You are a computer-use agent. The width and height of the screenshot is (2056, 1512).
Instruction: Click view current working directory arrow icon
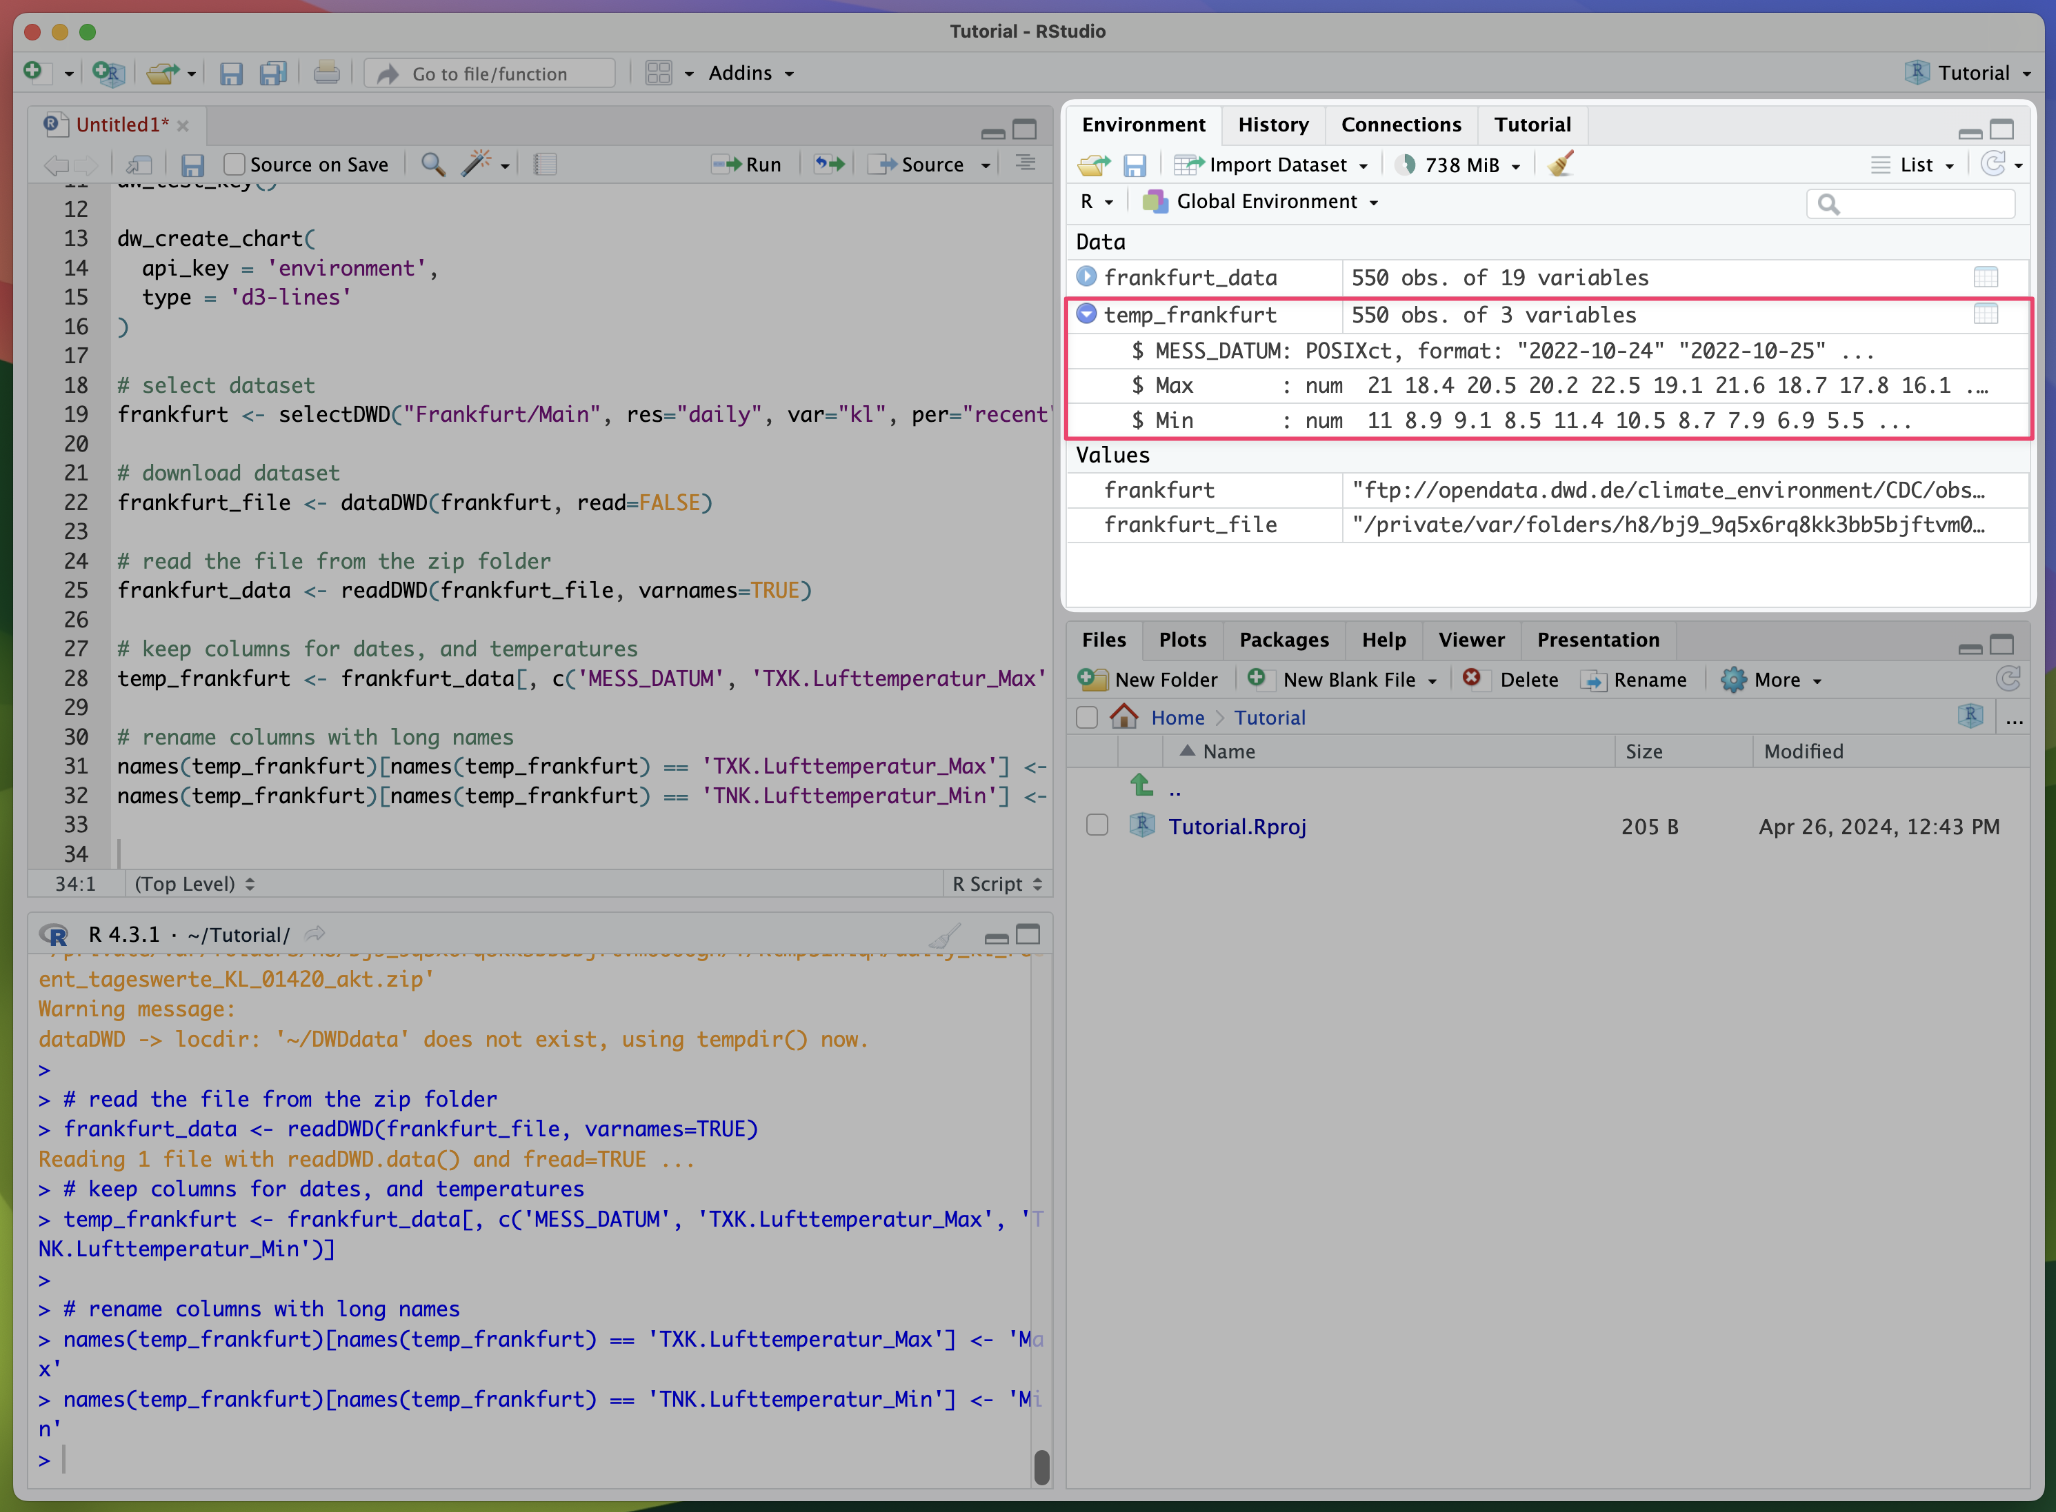point(315,934)
